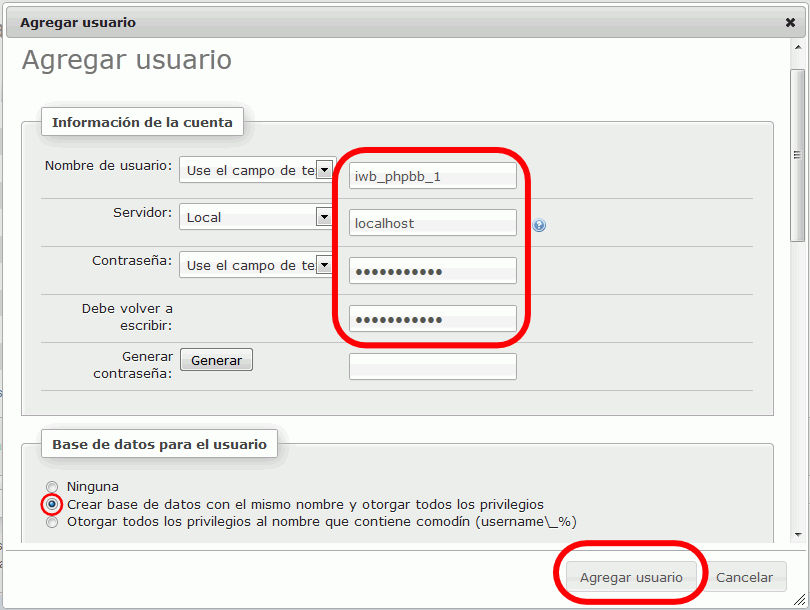Select the Ninguna radio option
Image resolution: width=810 pixels, height=610 pixels.
click(x=52, y=487)
